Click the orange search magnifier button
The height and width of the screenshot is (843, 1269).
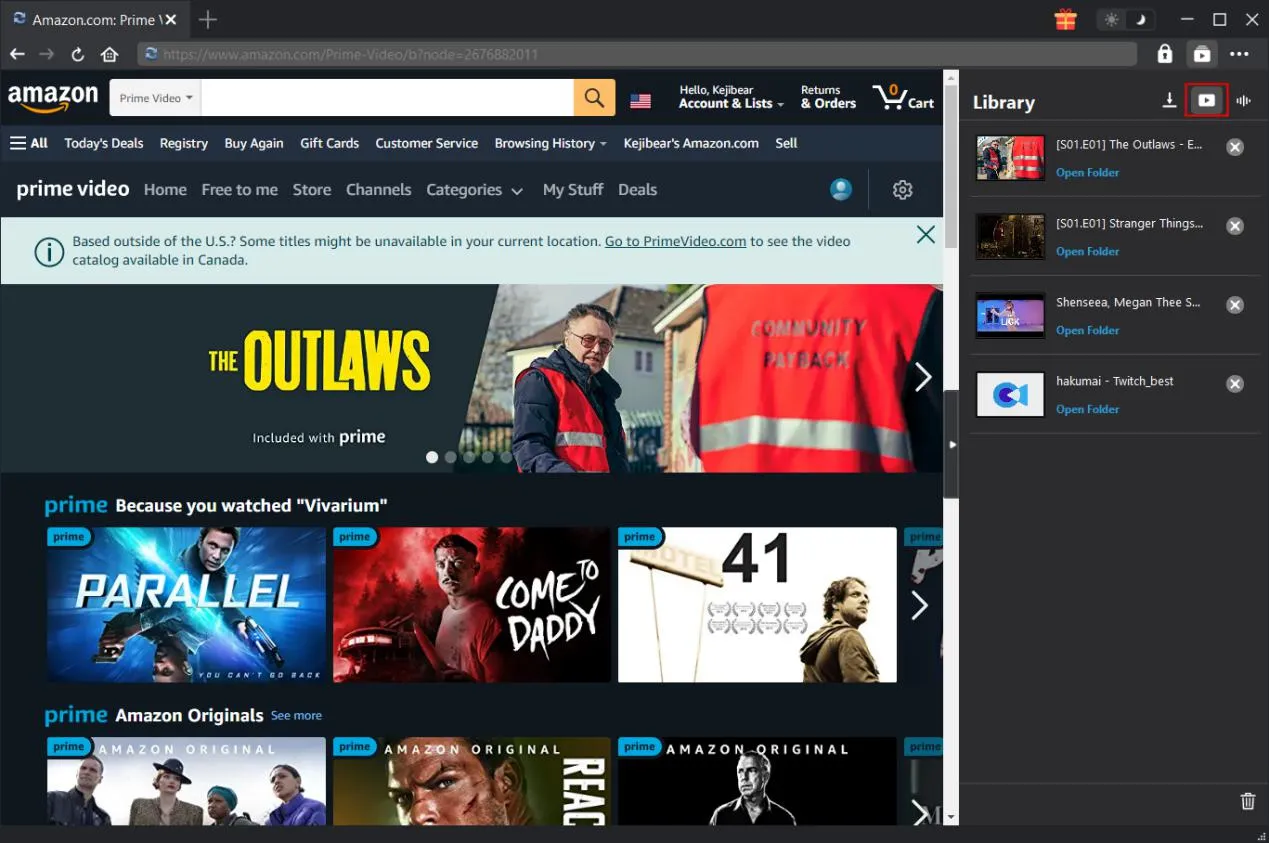[594, 97]
